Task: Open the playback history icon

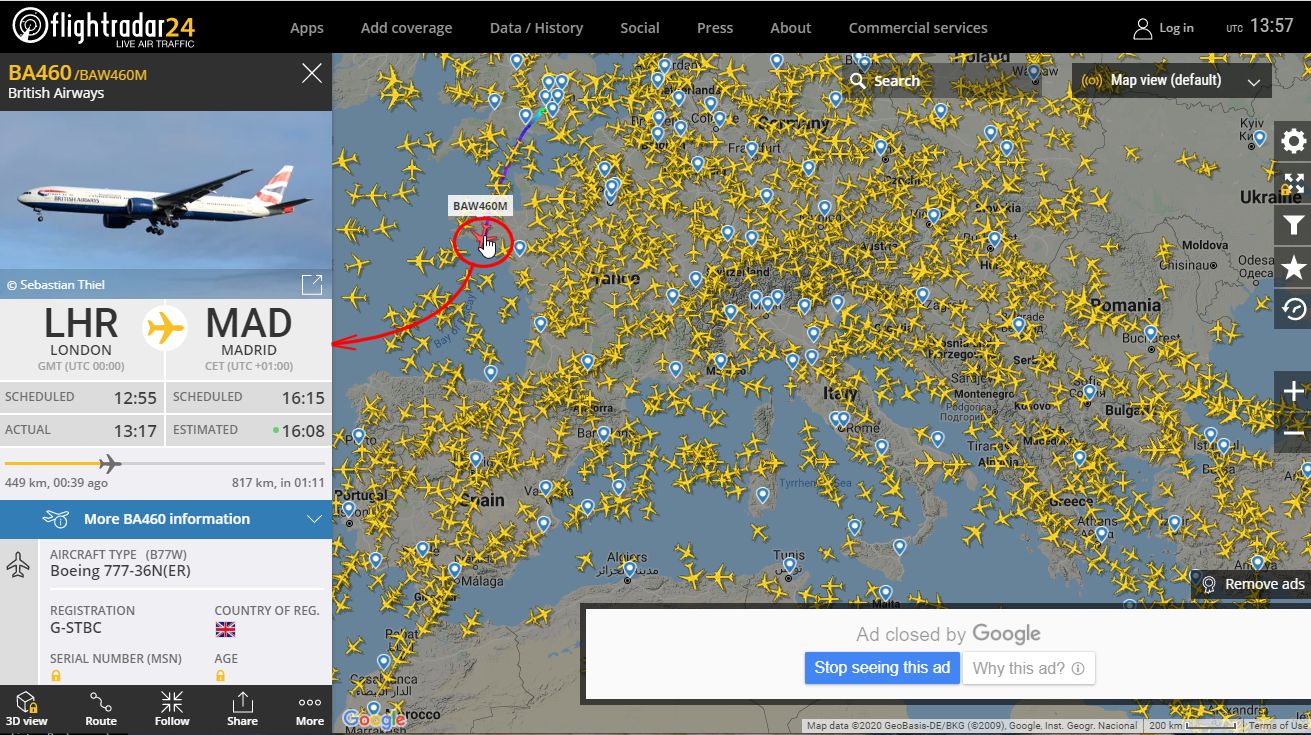Action: 1293,309
